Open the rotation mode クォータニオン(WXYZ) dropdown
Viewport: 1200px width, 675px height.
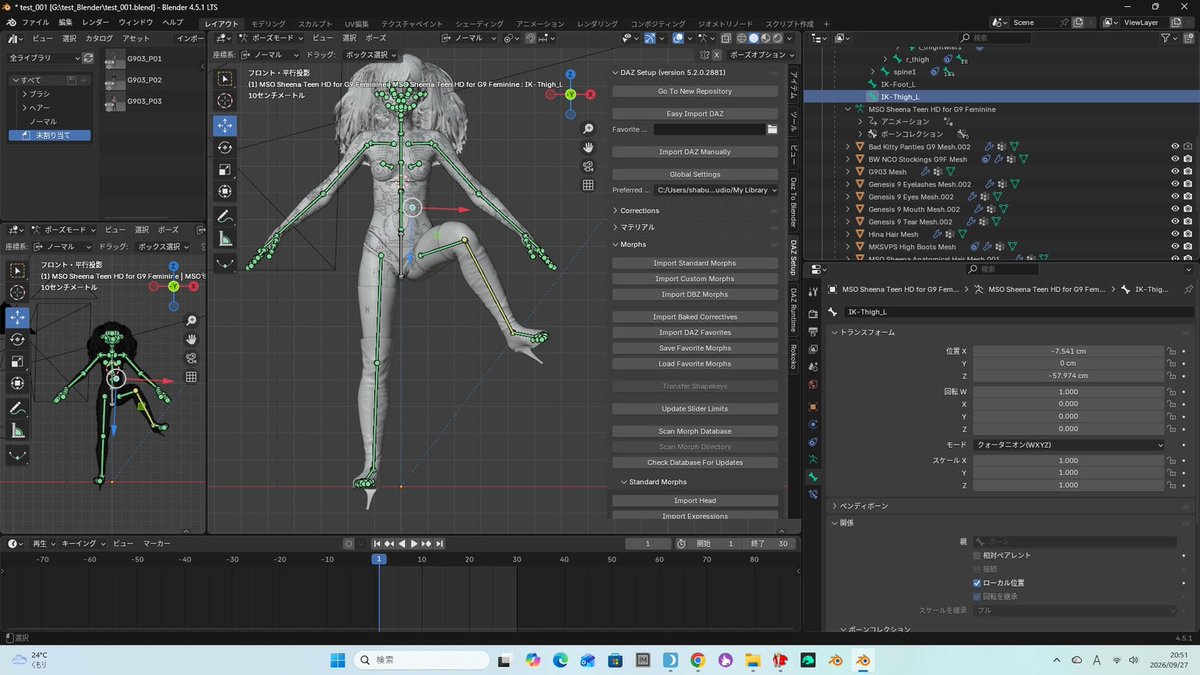(x=1069, y=444)
